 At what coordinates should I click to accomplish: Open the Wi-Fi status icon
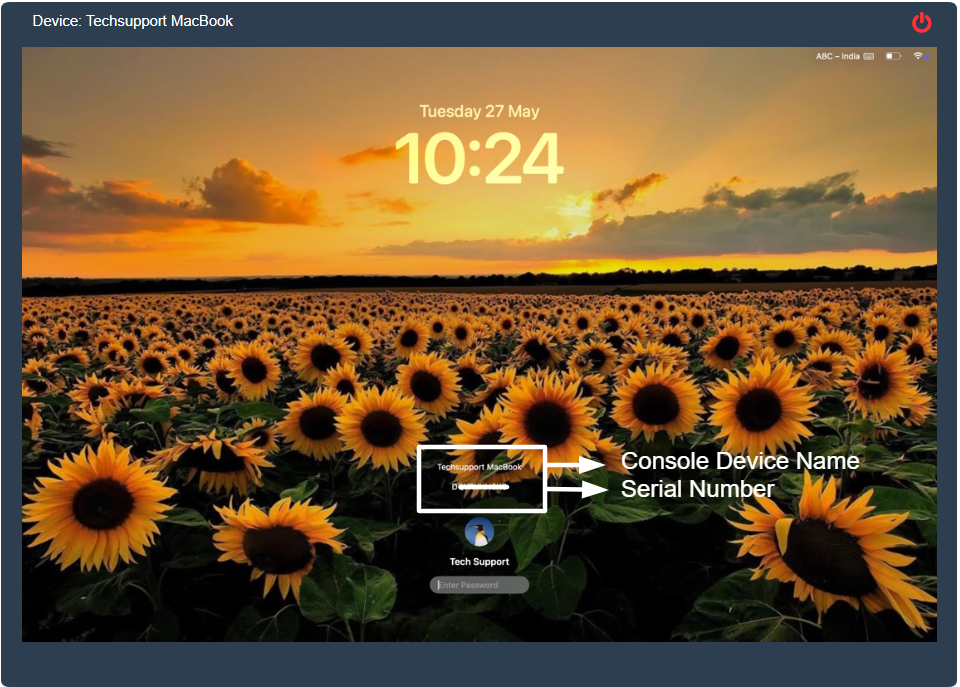pos(917,56)
